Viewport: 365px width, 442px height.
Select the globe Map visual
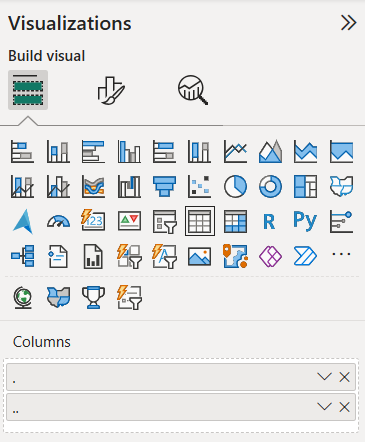click(22, 298)
